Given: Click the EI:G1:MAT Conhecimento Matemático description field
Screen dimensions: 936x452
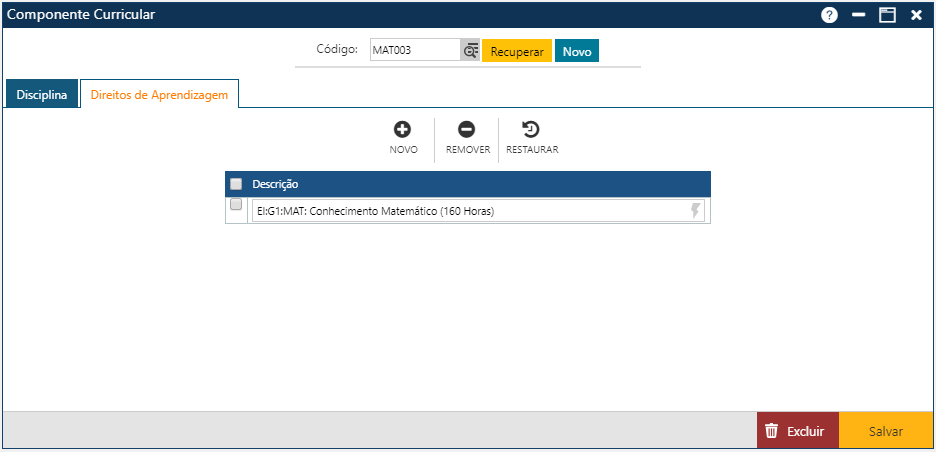Looking at the screenshot, I should 470,211.
